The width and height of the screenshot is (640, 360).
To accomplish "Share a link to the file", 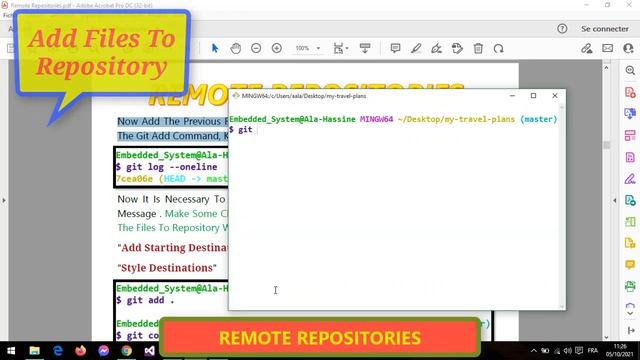I will [587, 49].
